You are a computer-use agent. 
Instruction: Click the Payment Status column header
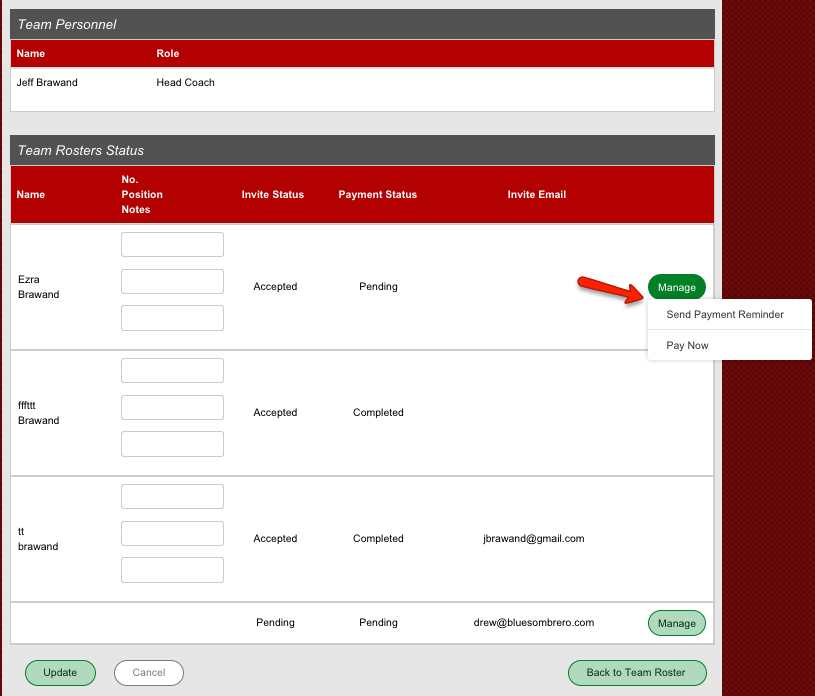coord(378,194)
